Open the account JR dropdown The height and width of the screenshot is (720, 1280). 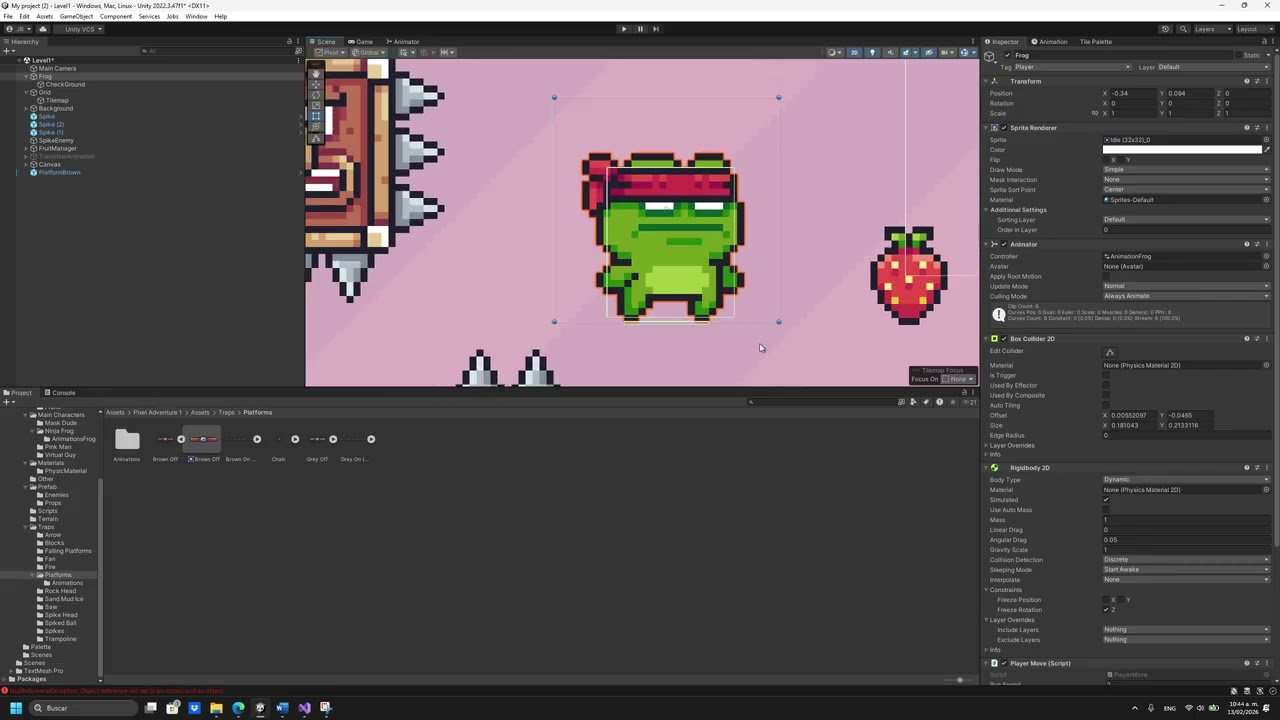18,29
